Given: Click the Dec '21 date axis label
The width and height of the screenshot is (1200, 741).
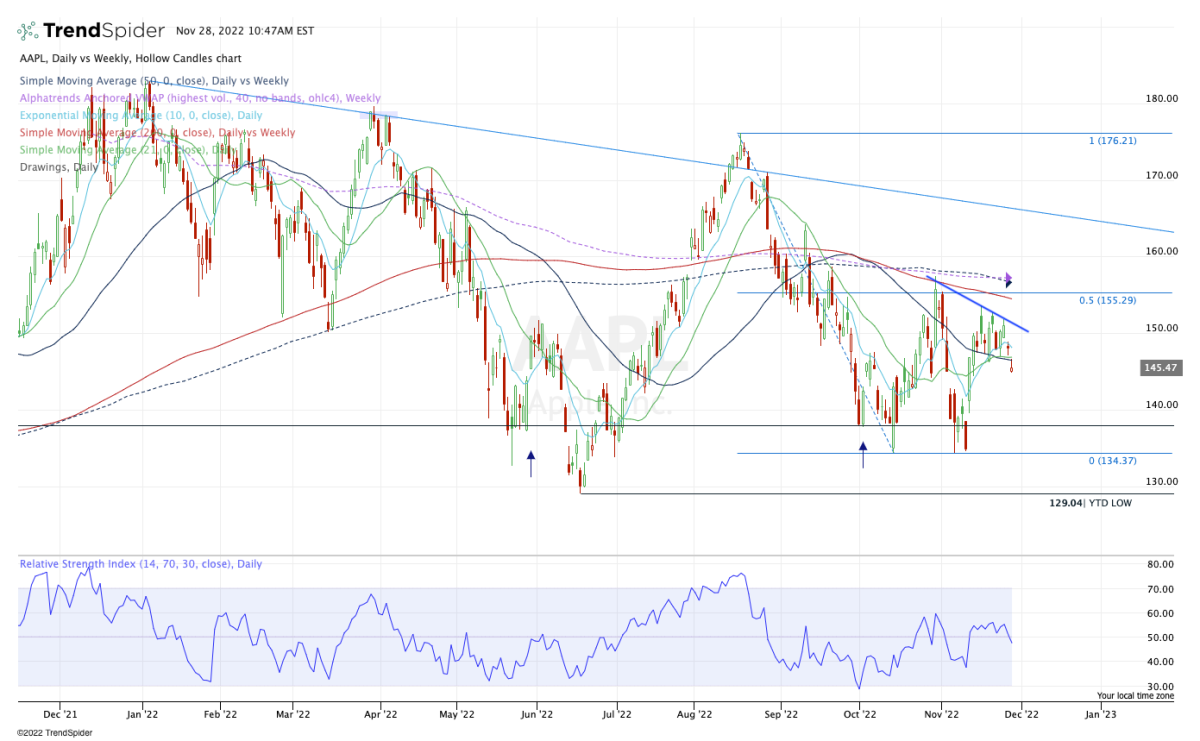Looking at the screenshot, I should click(x=58, y=715).
